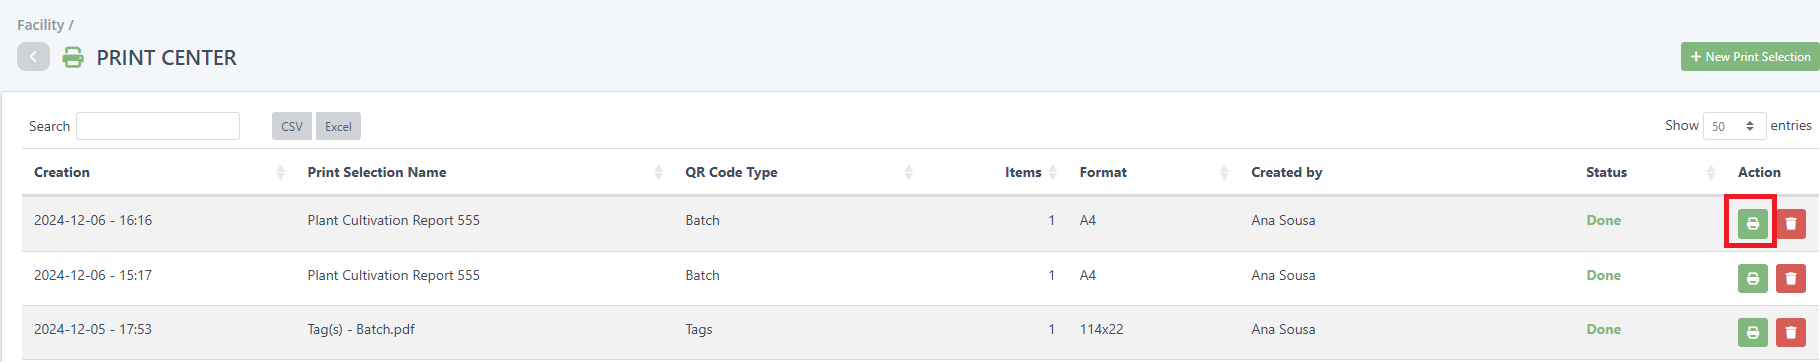Click the PRINT CENTER page title

coord(167,58)
